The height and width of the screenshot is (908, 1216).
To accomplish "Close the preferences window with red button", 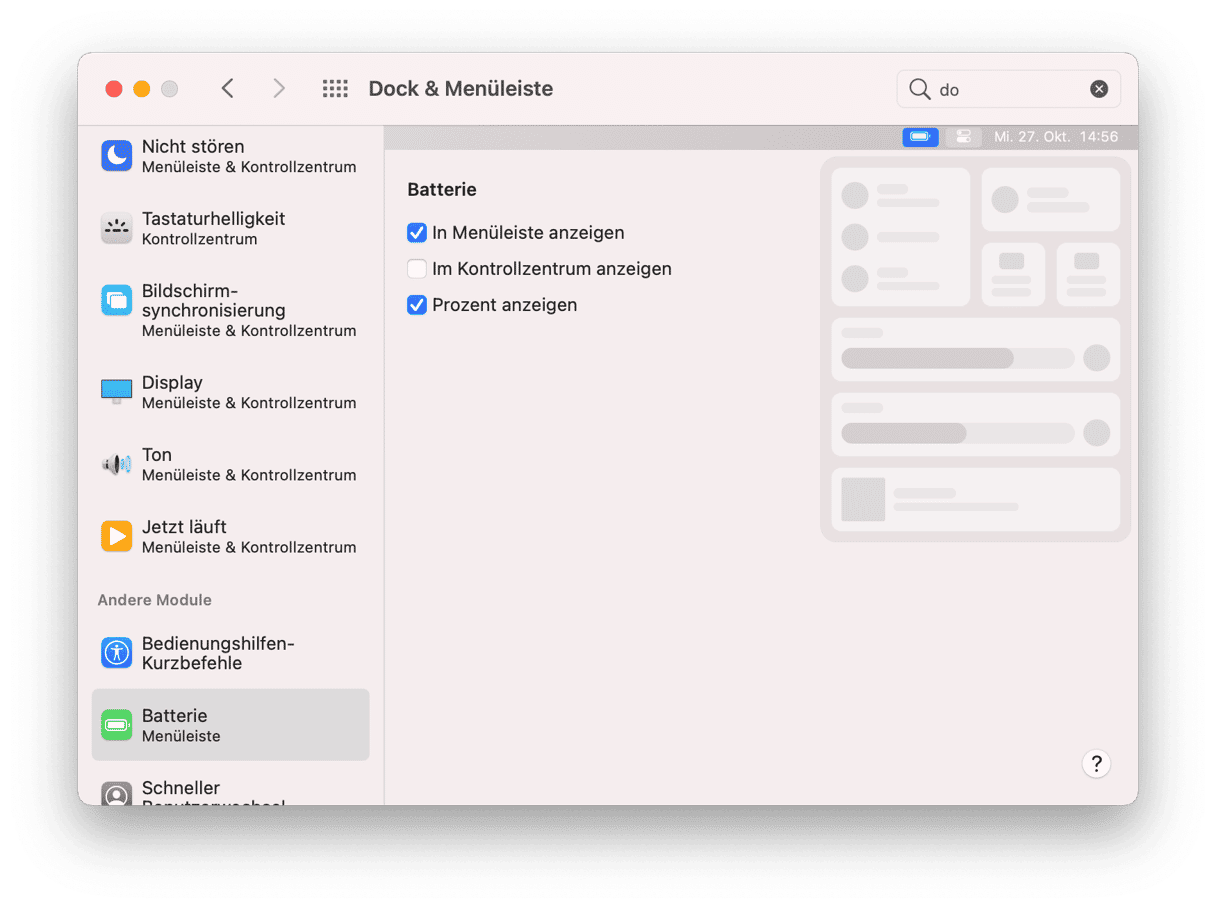I will point(114,89).
